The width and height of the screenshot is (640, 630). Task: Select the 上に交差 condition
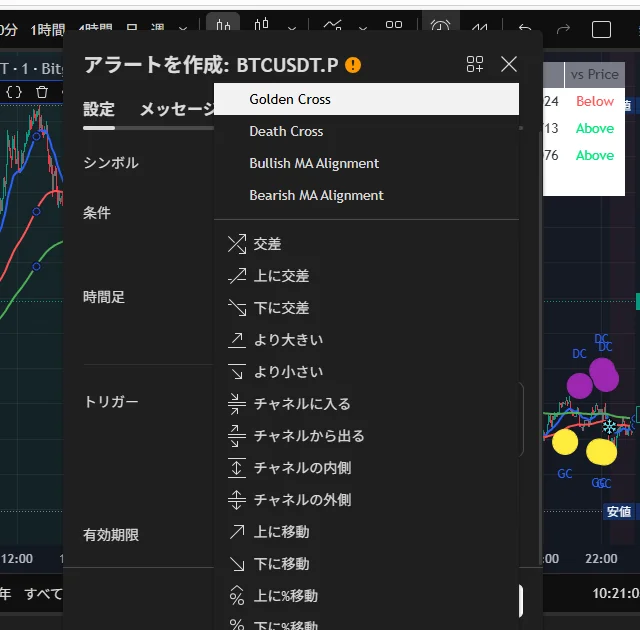(281, 276)
